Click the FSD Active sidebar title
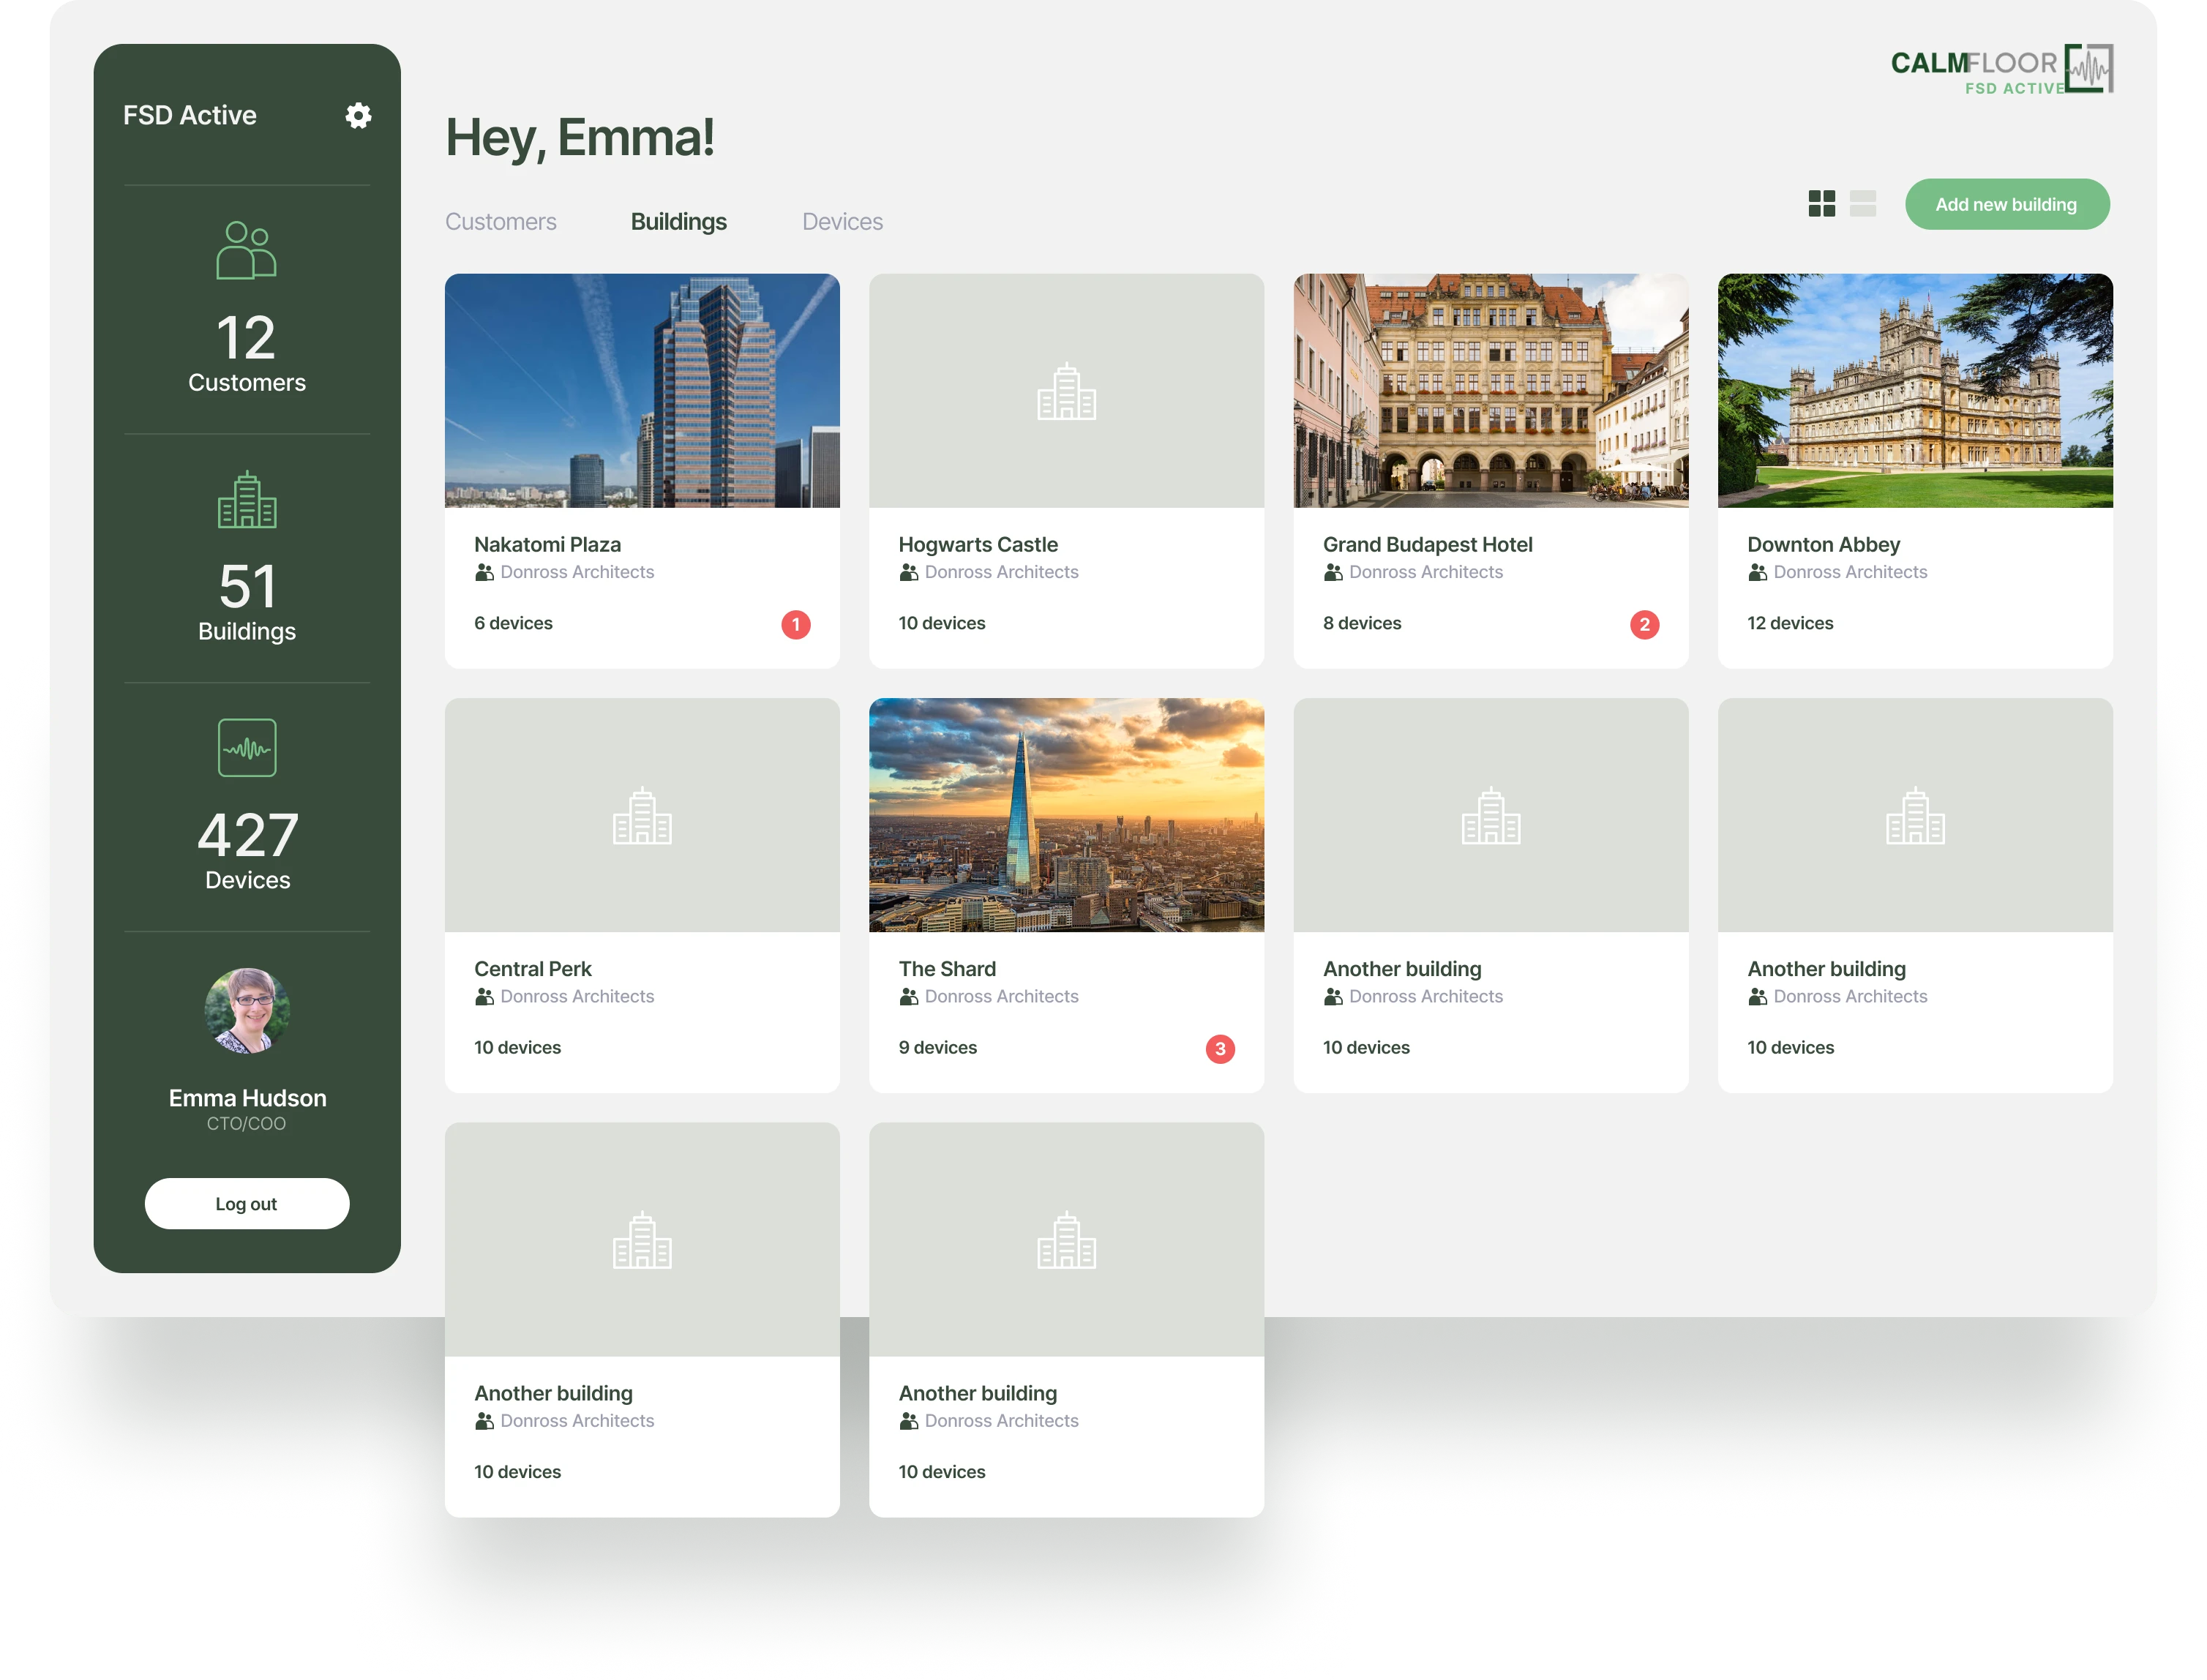Image resolution: width=2207 pixels, height=1680 pixels. pos(190,115)
